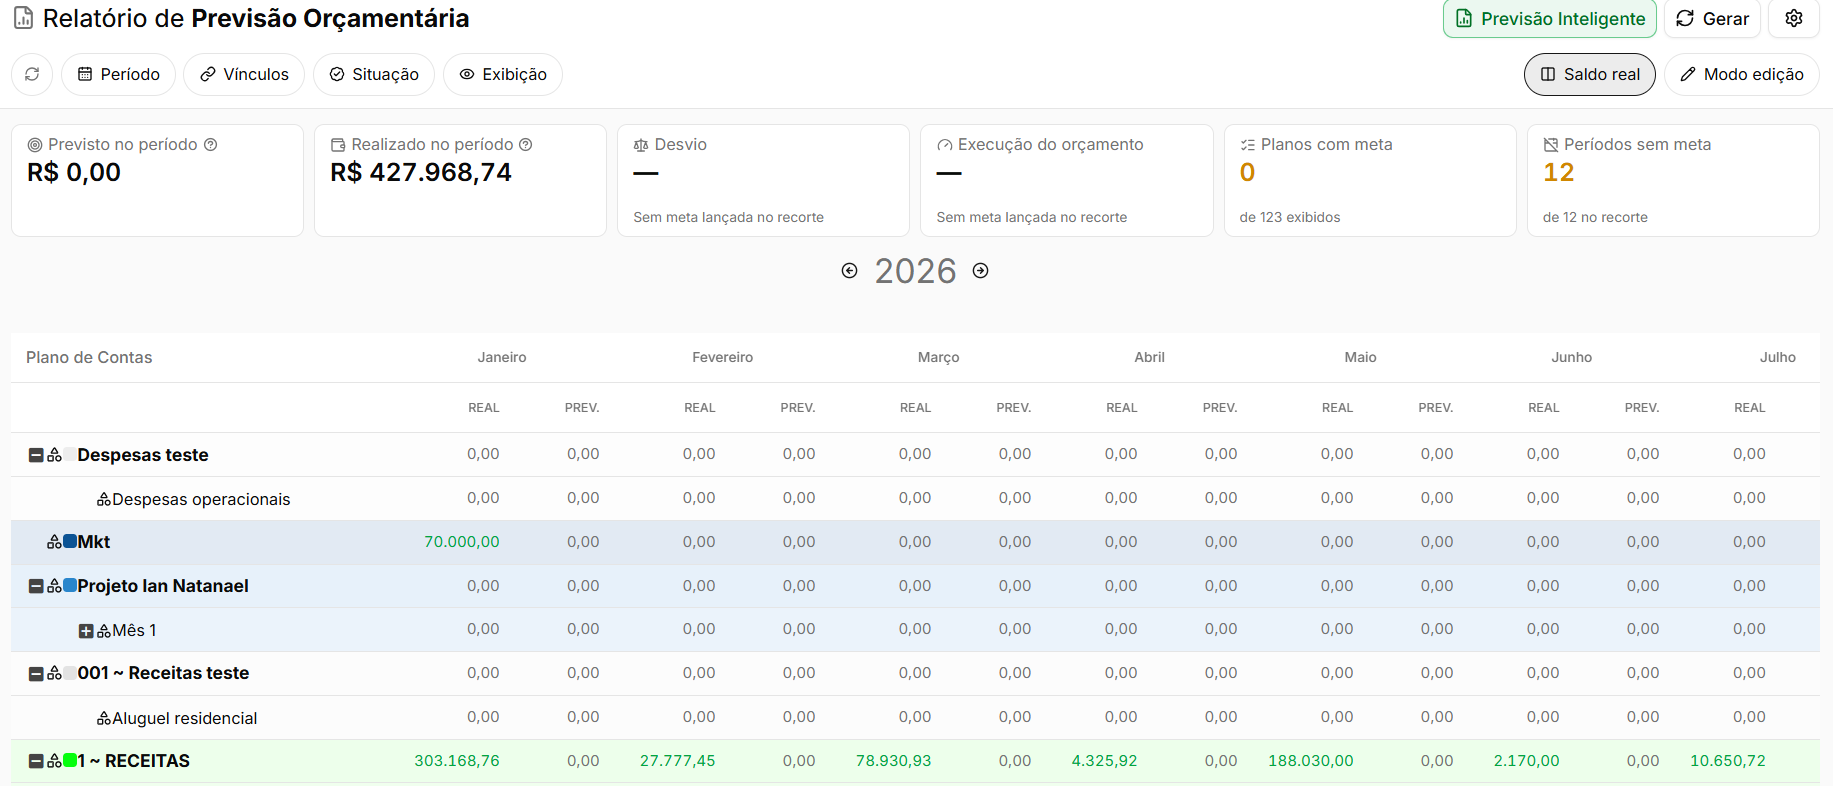This screenshot has height=786, width=1833.
Task: Click the scales icon on the Desvio card
Action: (x=641, y=145)
